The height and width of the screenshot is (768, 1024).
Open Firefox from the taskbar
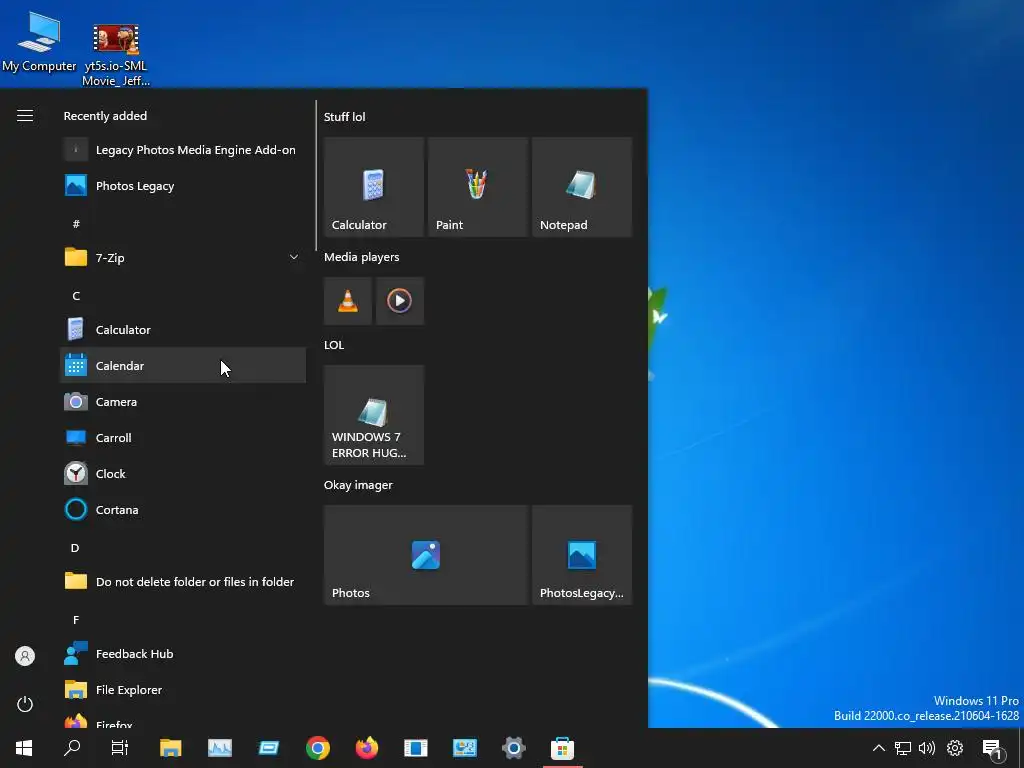[367, 748]
